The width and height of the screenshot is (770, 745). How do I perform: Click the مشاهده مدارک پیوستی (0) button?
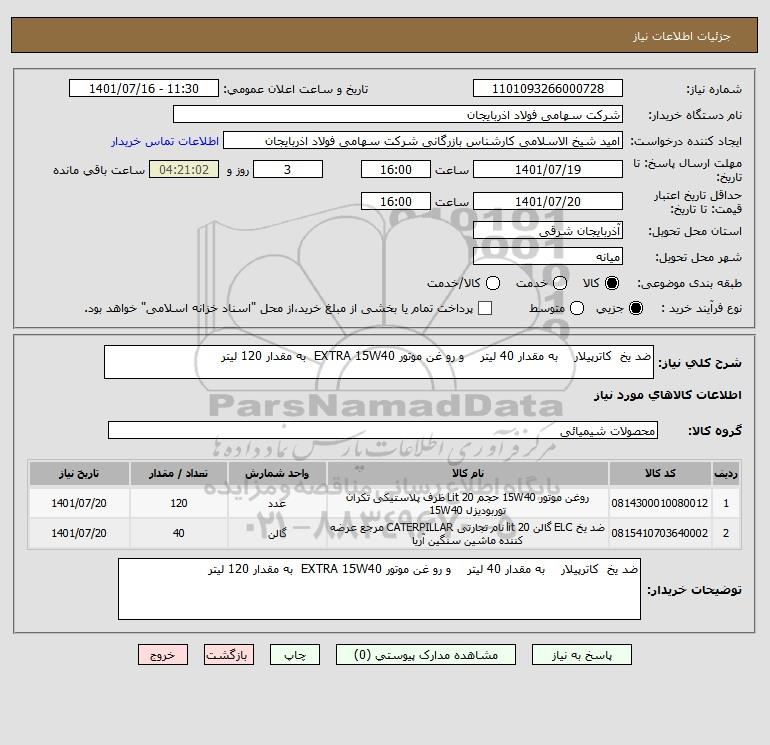pyautogui.click(x=426, y=655)
